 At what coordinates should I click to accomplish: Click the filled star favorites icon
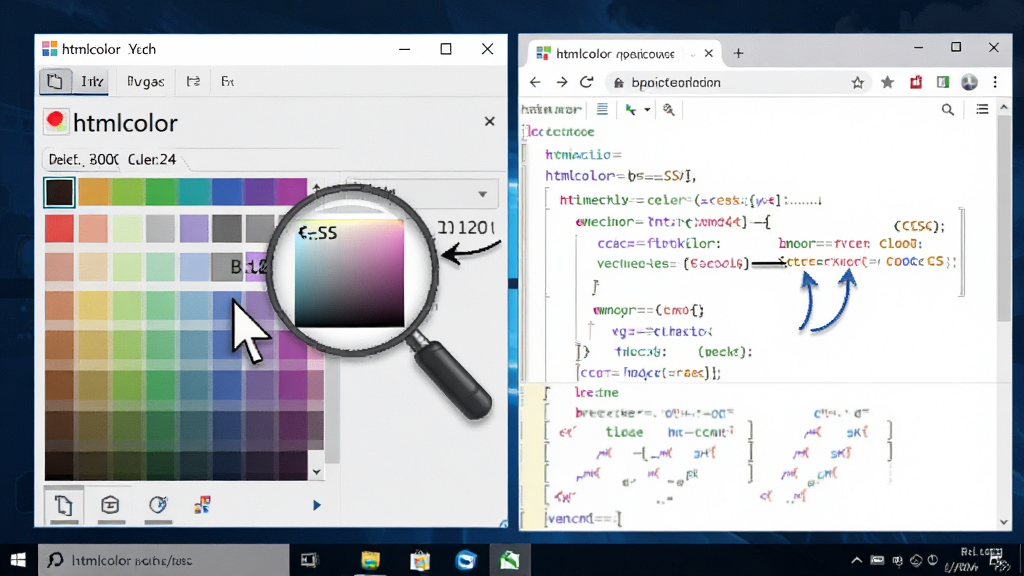click(887, 82)
